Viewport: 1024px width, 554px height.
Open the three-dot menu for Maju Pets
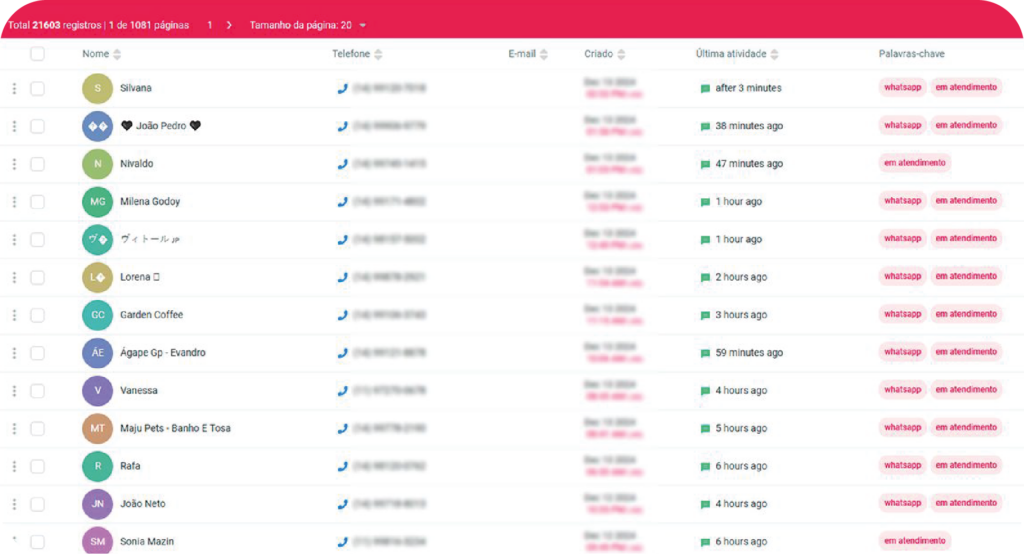point(14,429)
